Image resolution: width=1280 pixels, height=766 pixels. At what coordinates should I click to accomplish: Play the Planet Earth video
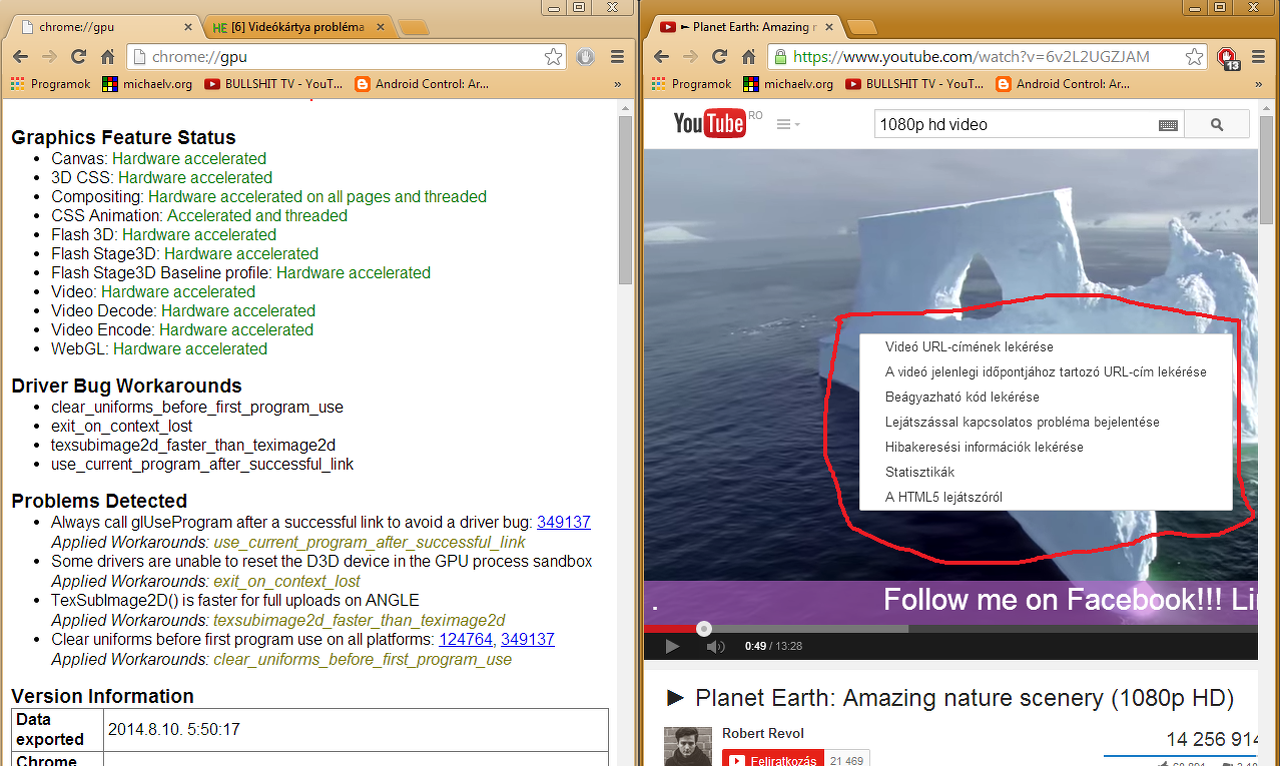[x=672, y=646]
